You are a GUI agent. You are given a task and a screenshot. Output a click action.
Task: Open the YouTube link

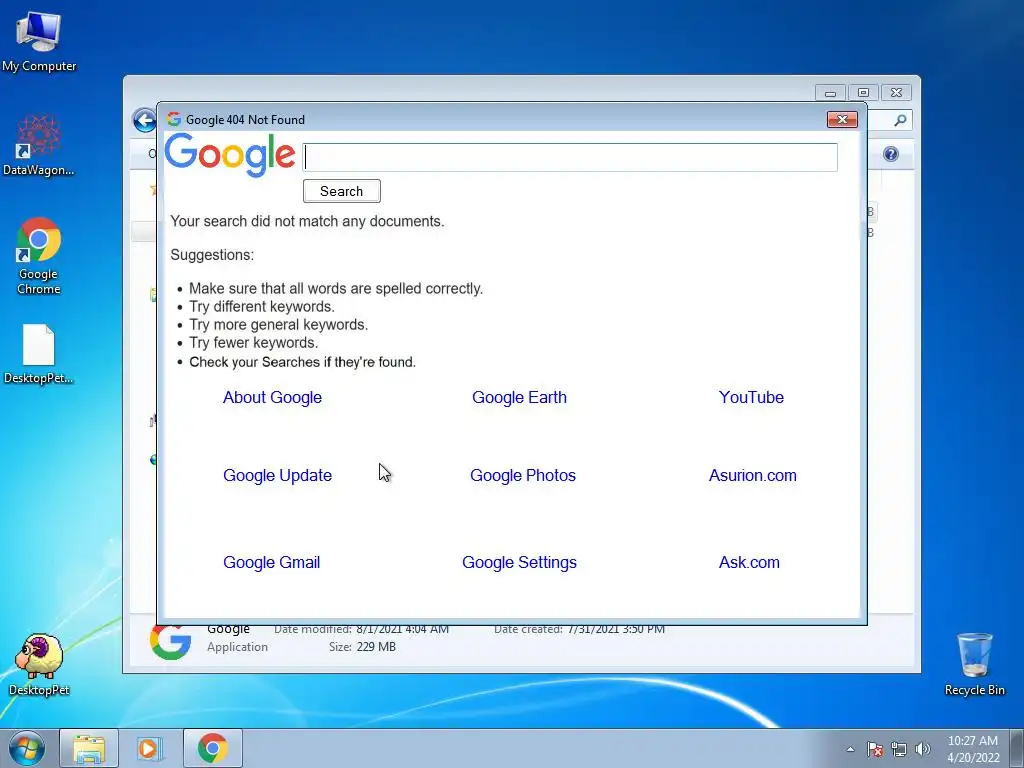751,397
